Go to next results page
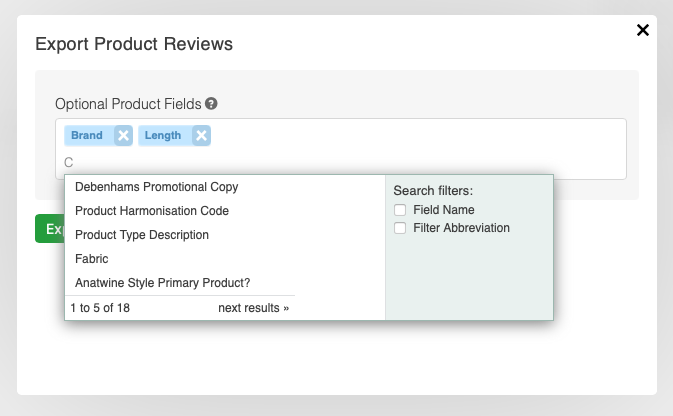 253,308
